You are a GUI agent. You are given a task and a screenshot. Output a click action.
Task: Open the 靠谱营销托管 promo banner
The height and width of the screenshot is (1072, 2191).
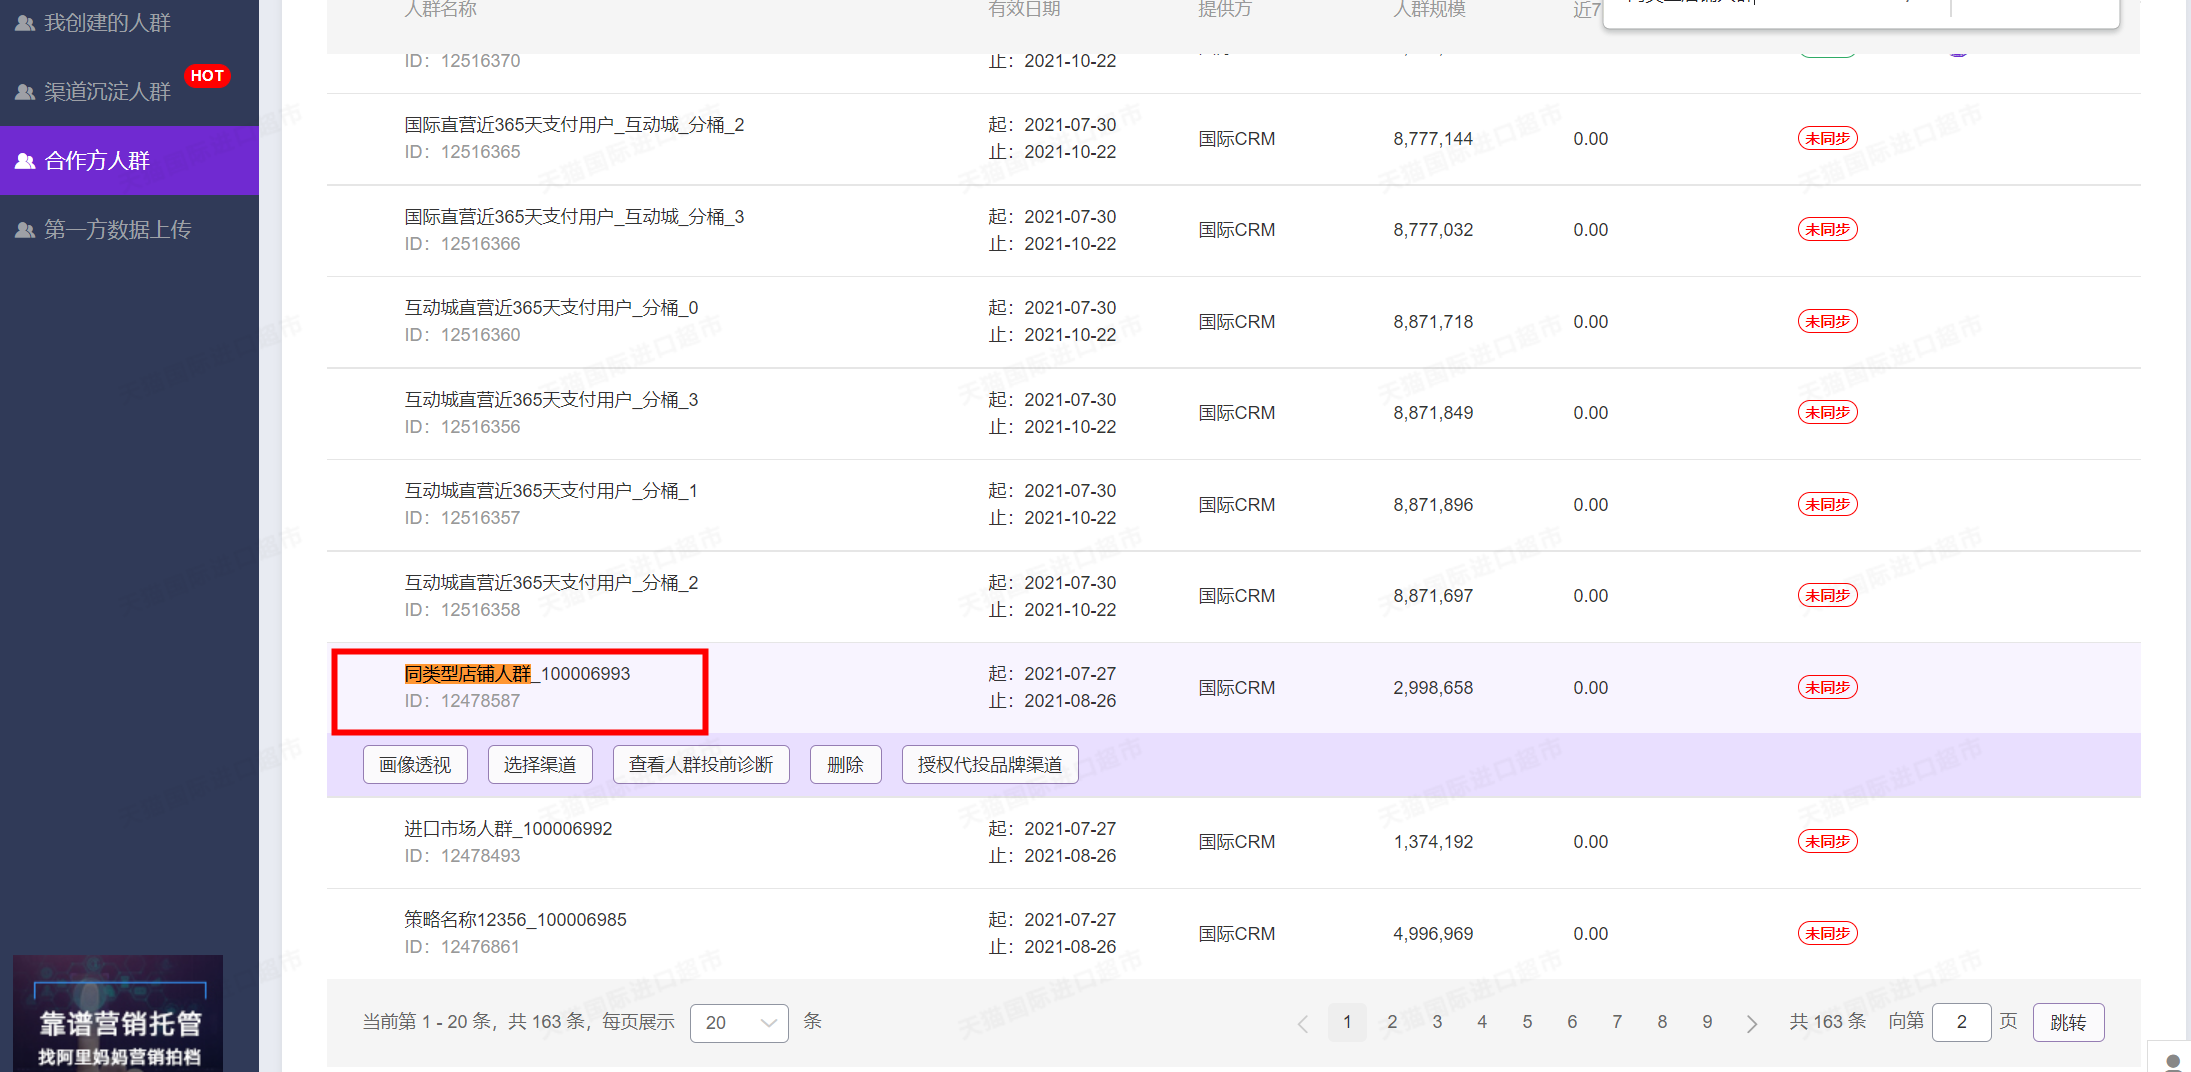(x=118, y=1013)
